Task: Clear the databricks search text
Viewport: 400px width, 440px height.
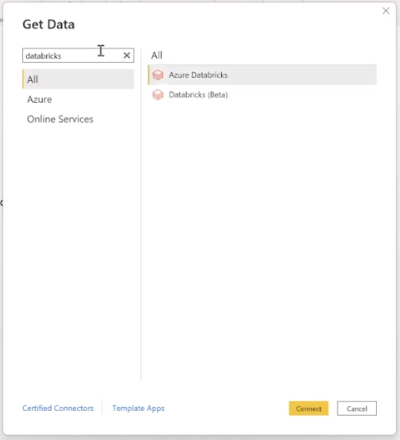Action: point(127,55)
